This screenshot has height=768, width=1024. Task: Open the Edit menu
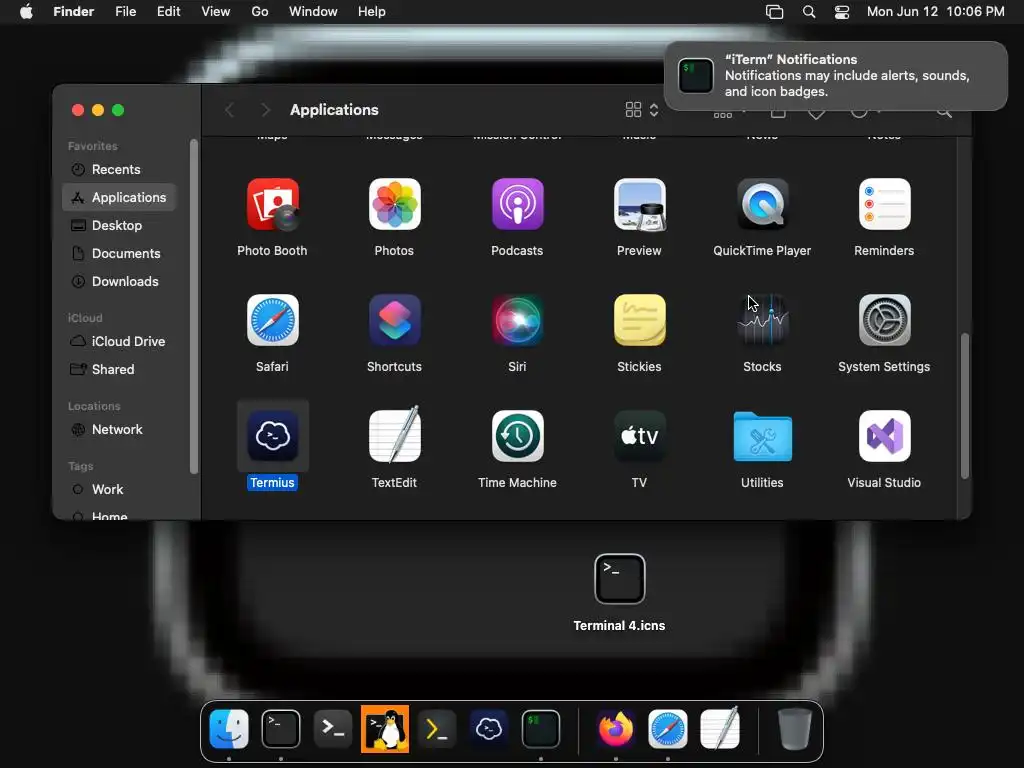[x=168, y=12]
